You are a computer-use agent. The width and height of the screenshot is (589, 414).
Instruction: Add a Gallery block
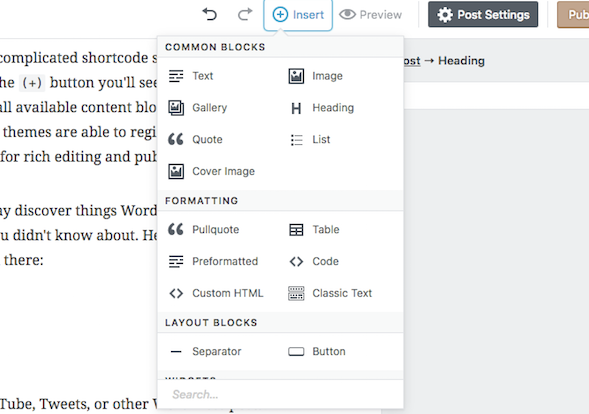coord(210,108)
